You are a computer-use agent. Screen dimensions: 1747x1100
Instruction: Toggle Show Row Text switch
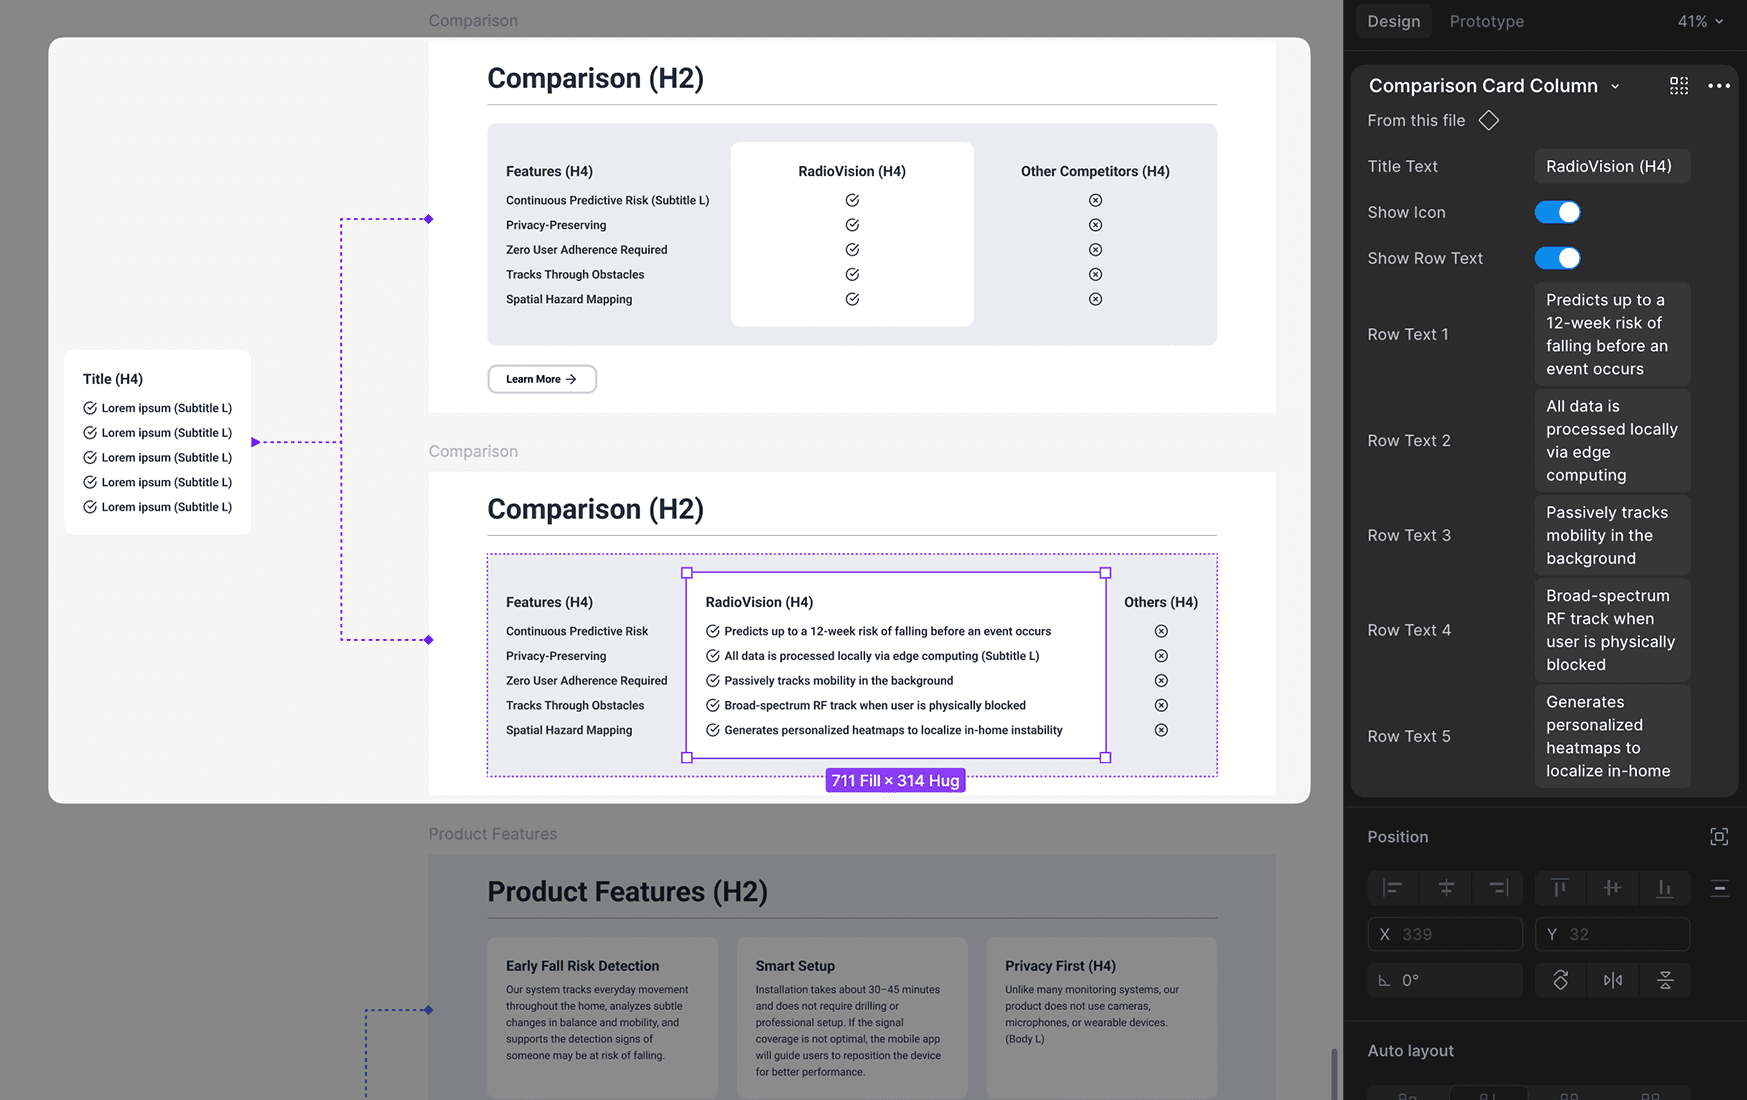(1558, 258)
